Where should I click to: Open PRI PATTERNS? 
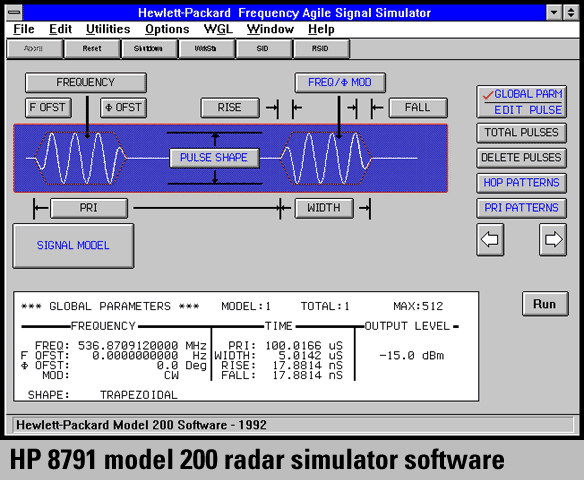pos(521,208)
